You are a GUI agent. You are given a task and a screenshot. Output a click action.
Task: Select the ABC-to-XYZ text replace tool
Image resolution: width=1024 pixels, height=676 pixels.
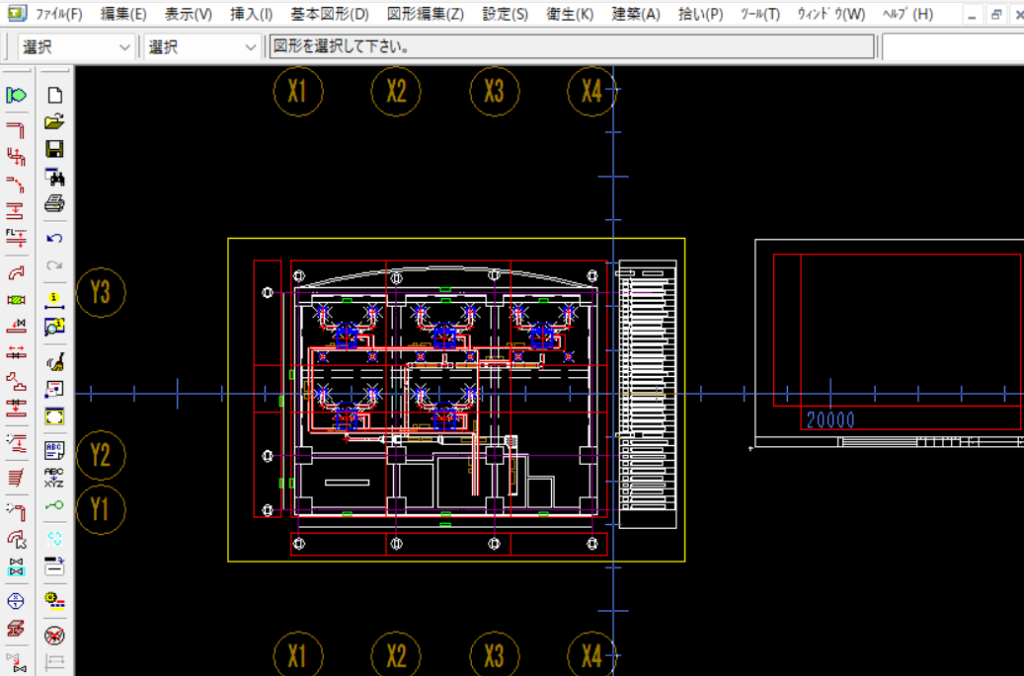(55, 477)
